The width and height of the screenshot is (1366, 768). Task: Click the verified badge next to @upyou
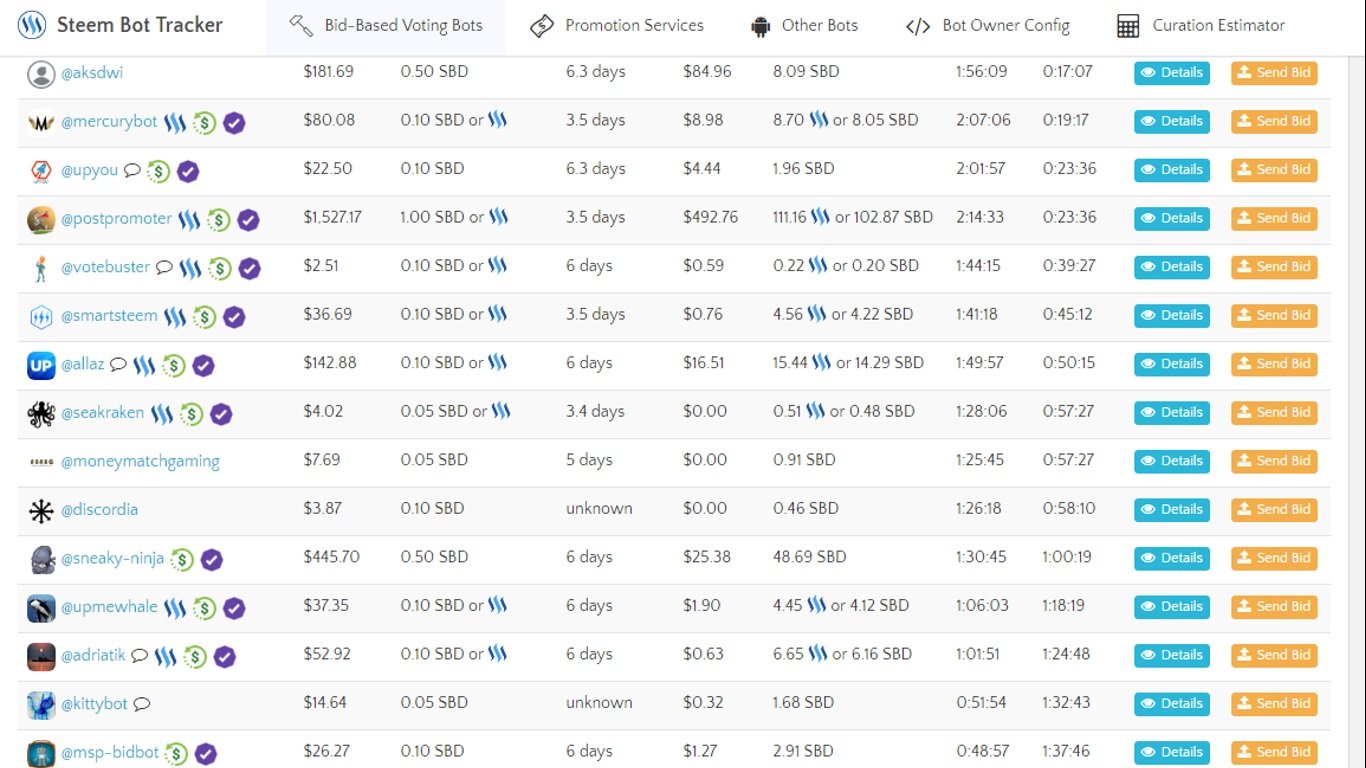coord(188,171)
